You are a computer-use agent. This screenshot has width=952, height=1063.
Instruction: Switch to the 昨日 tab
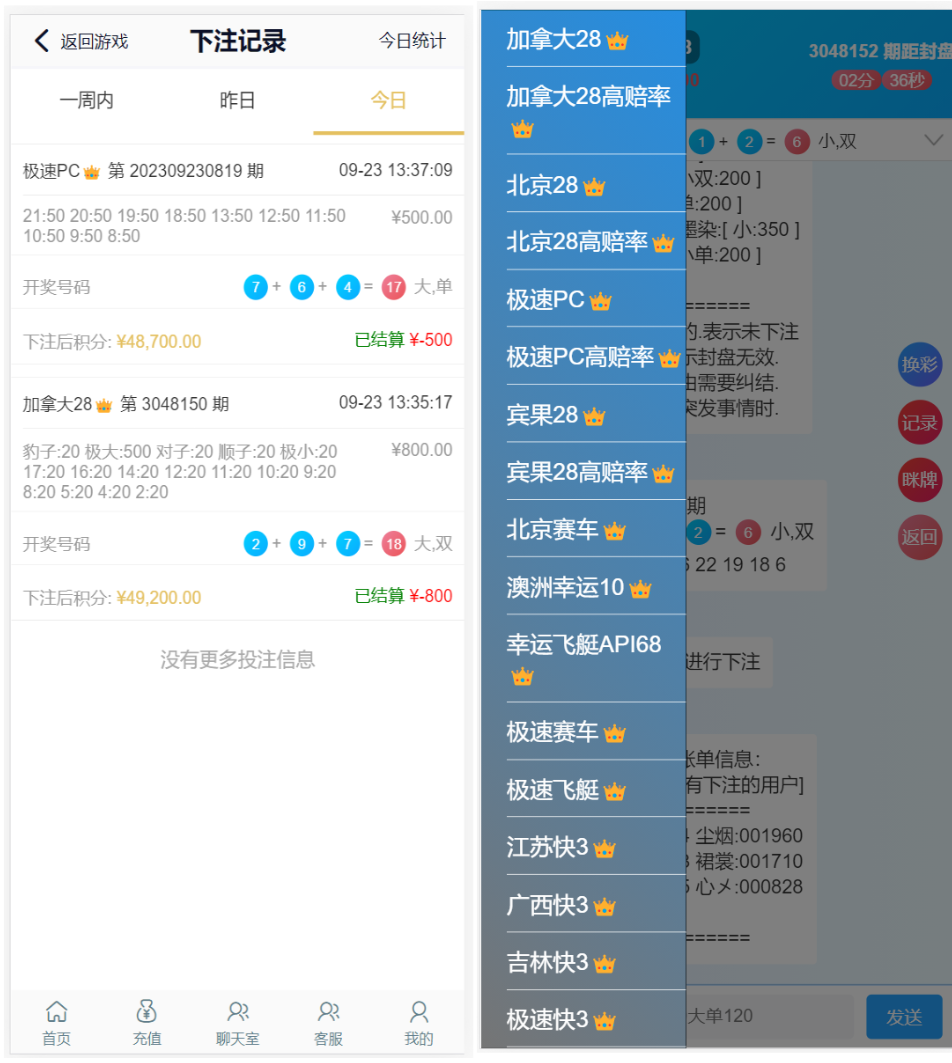tap(238, 100)
